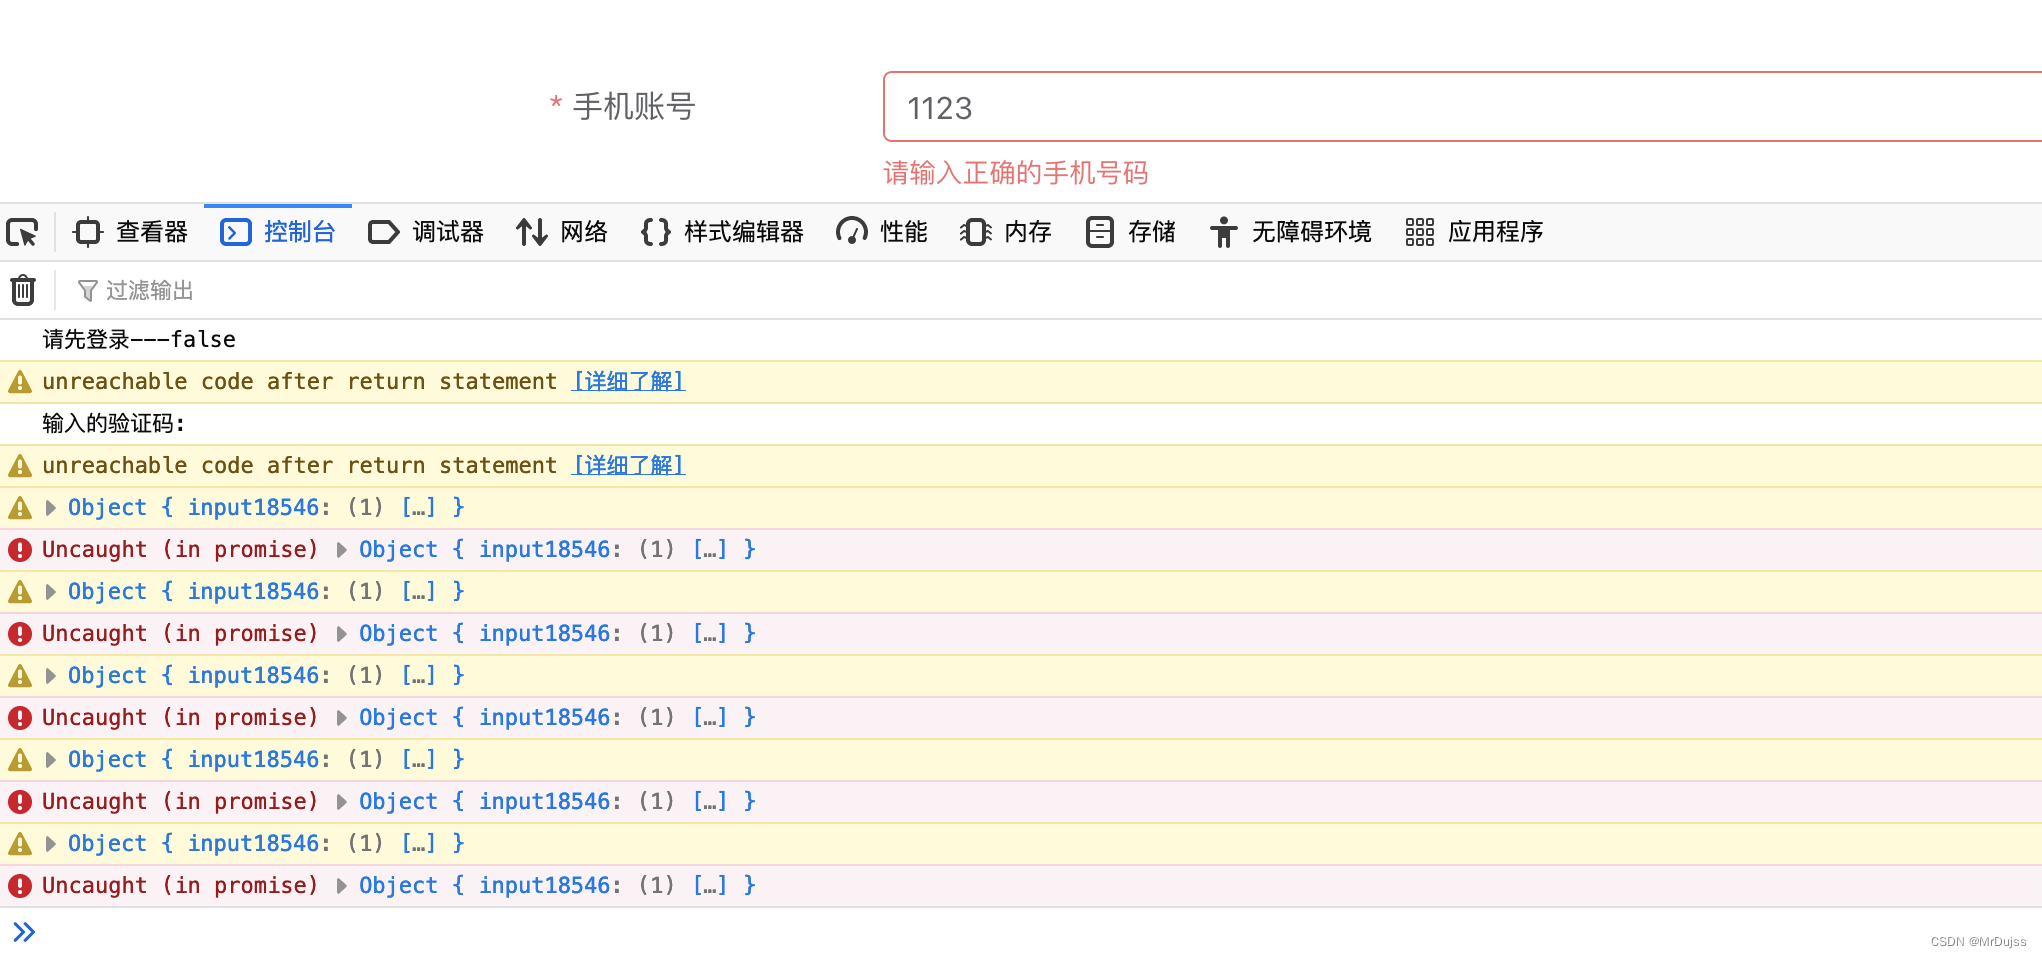
Task: Click first 详细了解 unreachable code link
Action: pos(628,381)
